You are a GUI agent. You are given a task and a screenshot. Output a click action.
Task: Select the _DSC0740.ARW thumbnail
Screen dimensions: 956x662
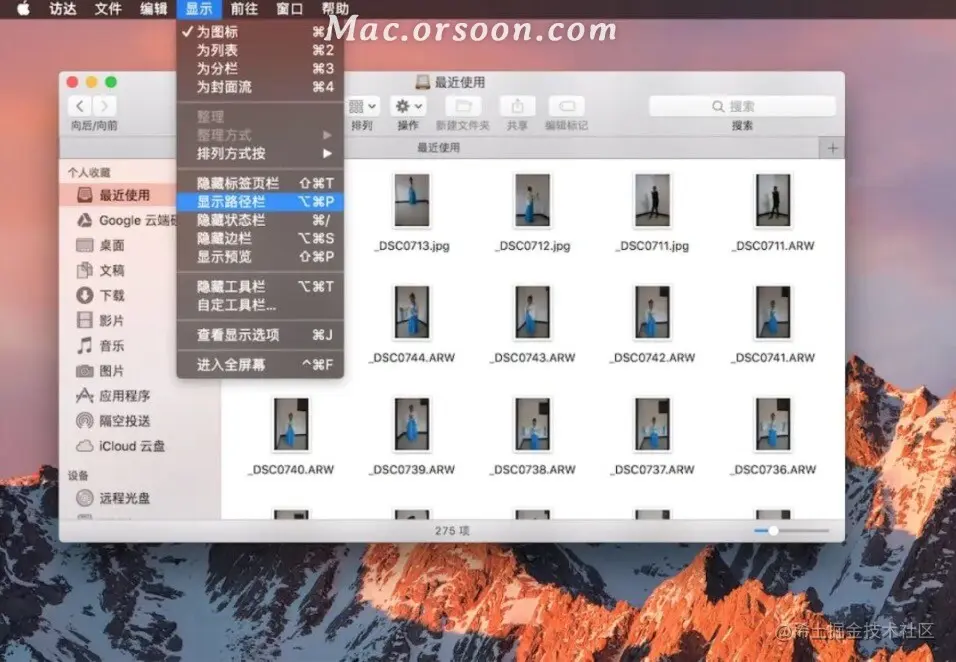point(291,424)
